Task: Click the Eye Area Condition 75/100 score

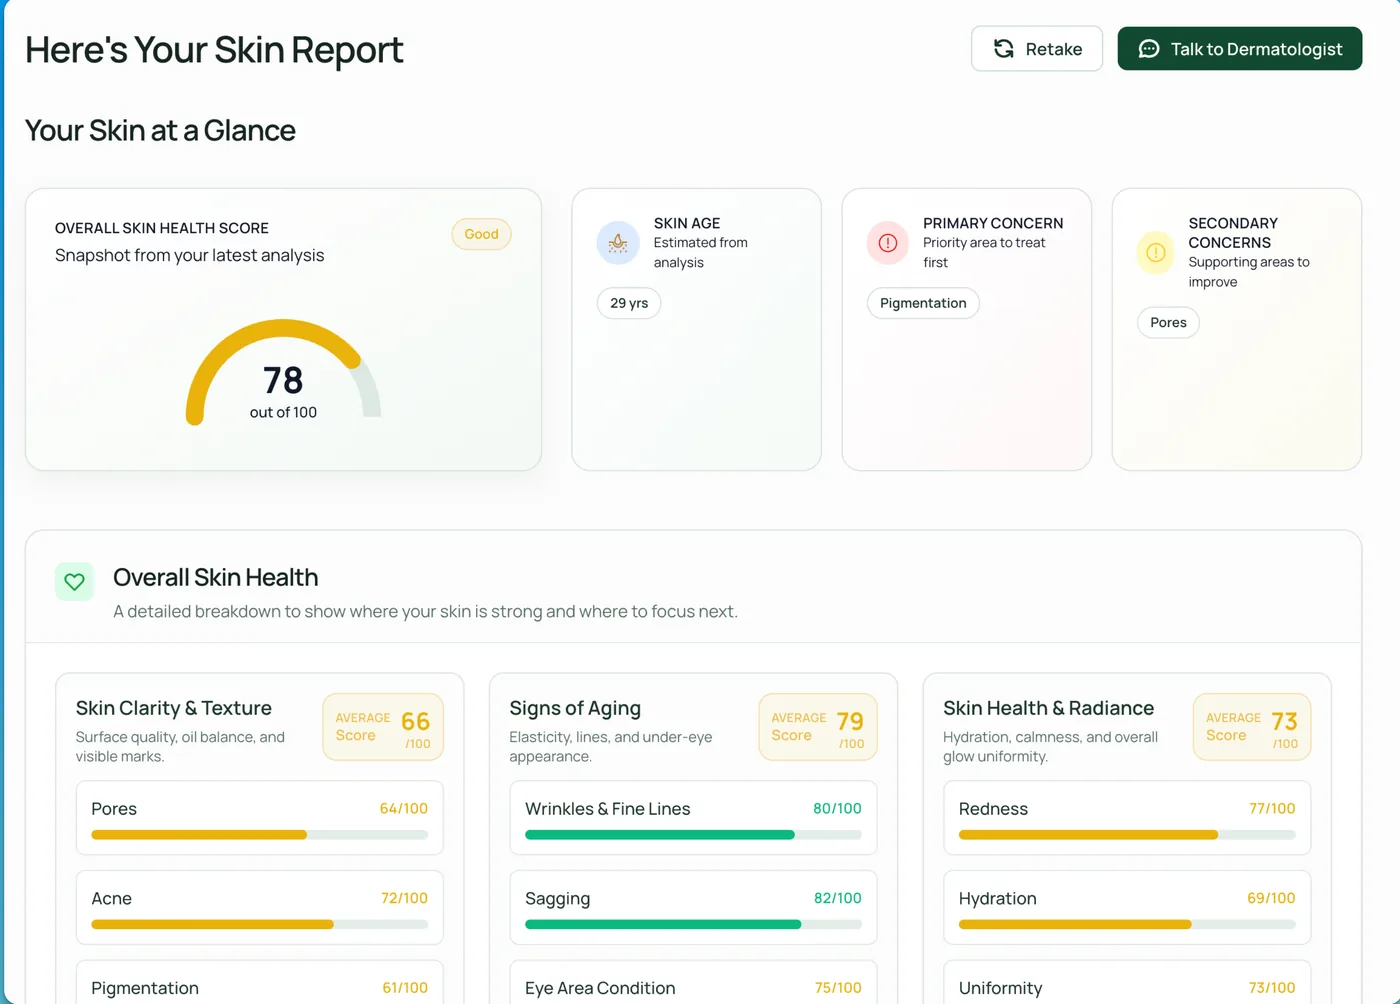Action: click(x=838, y=988)
